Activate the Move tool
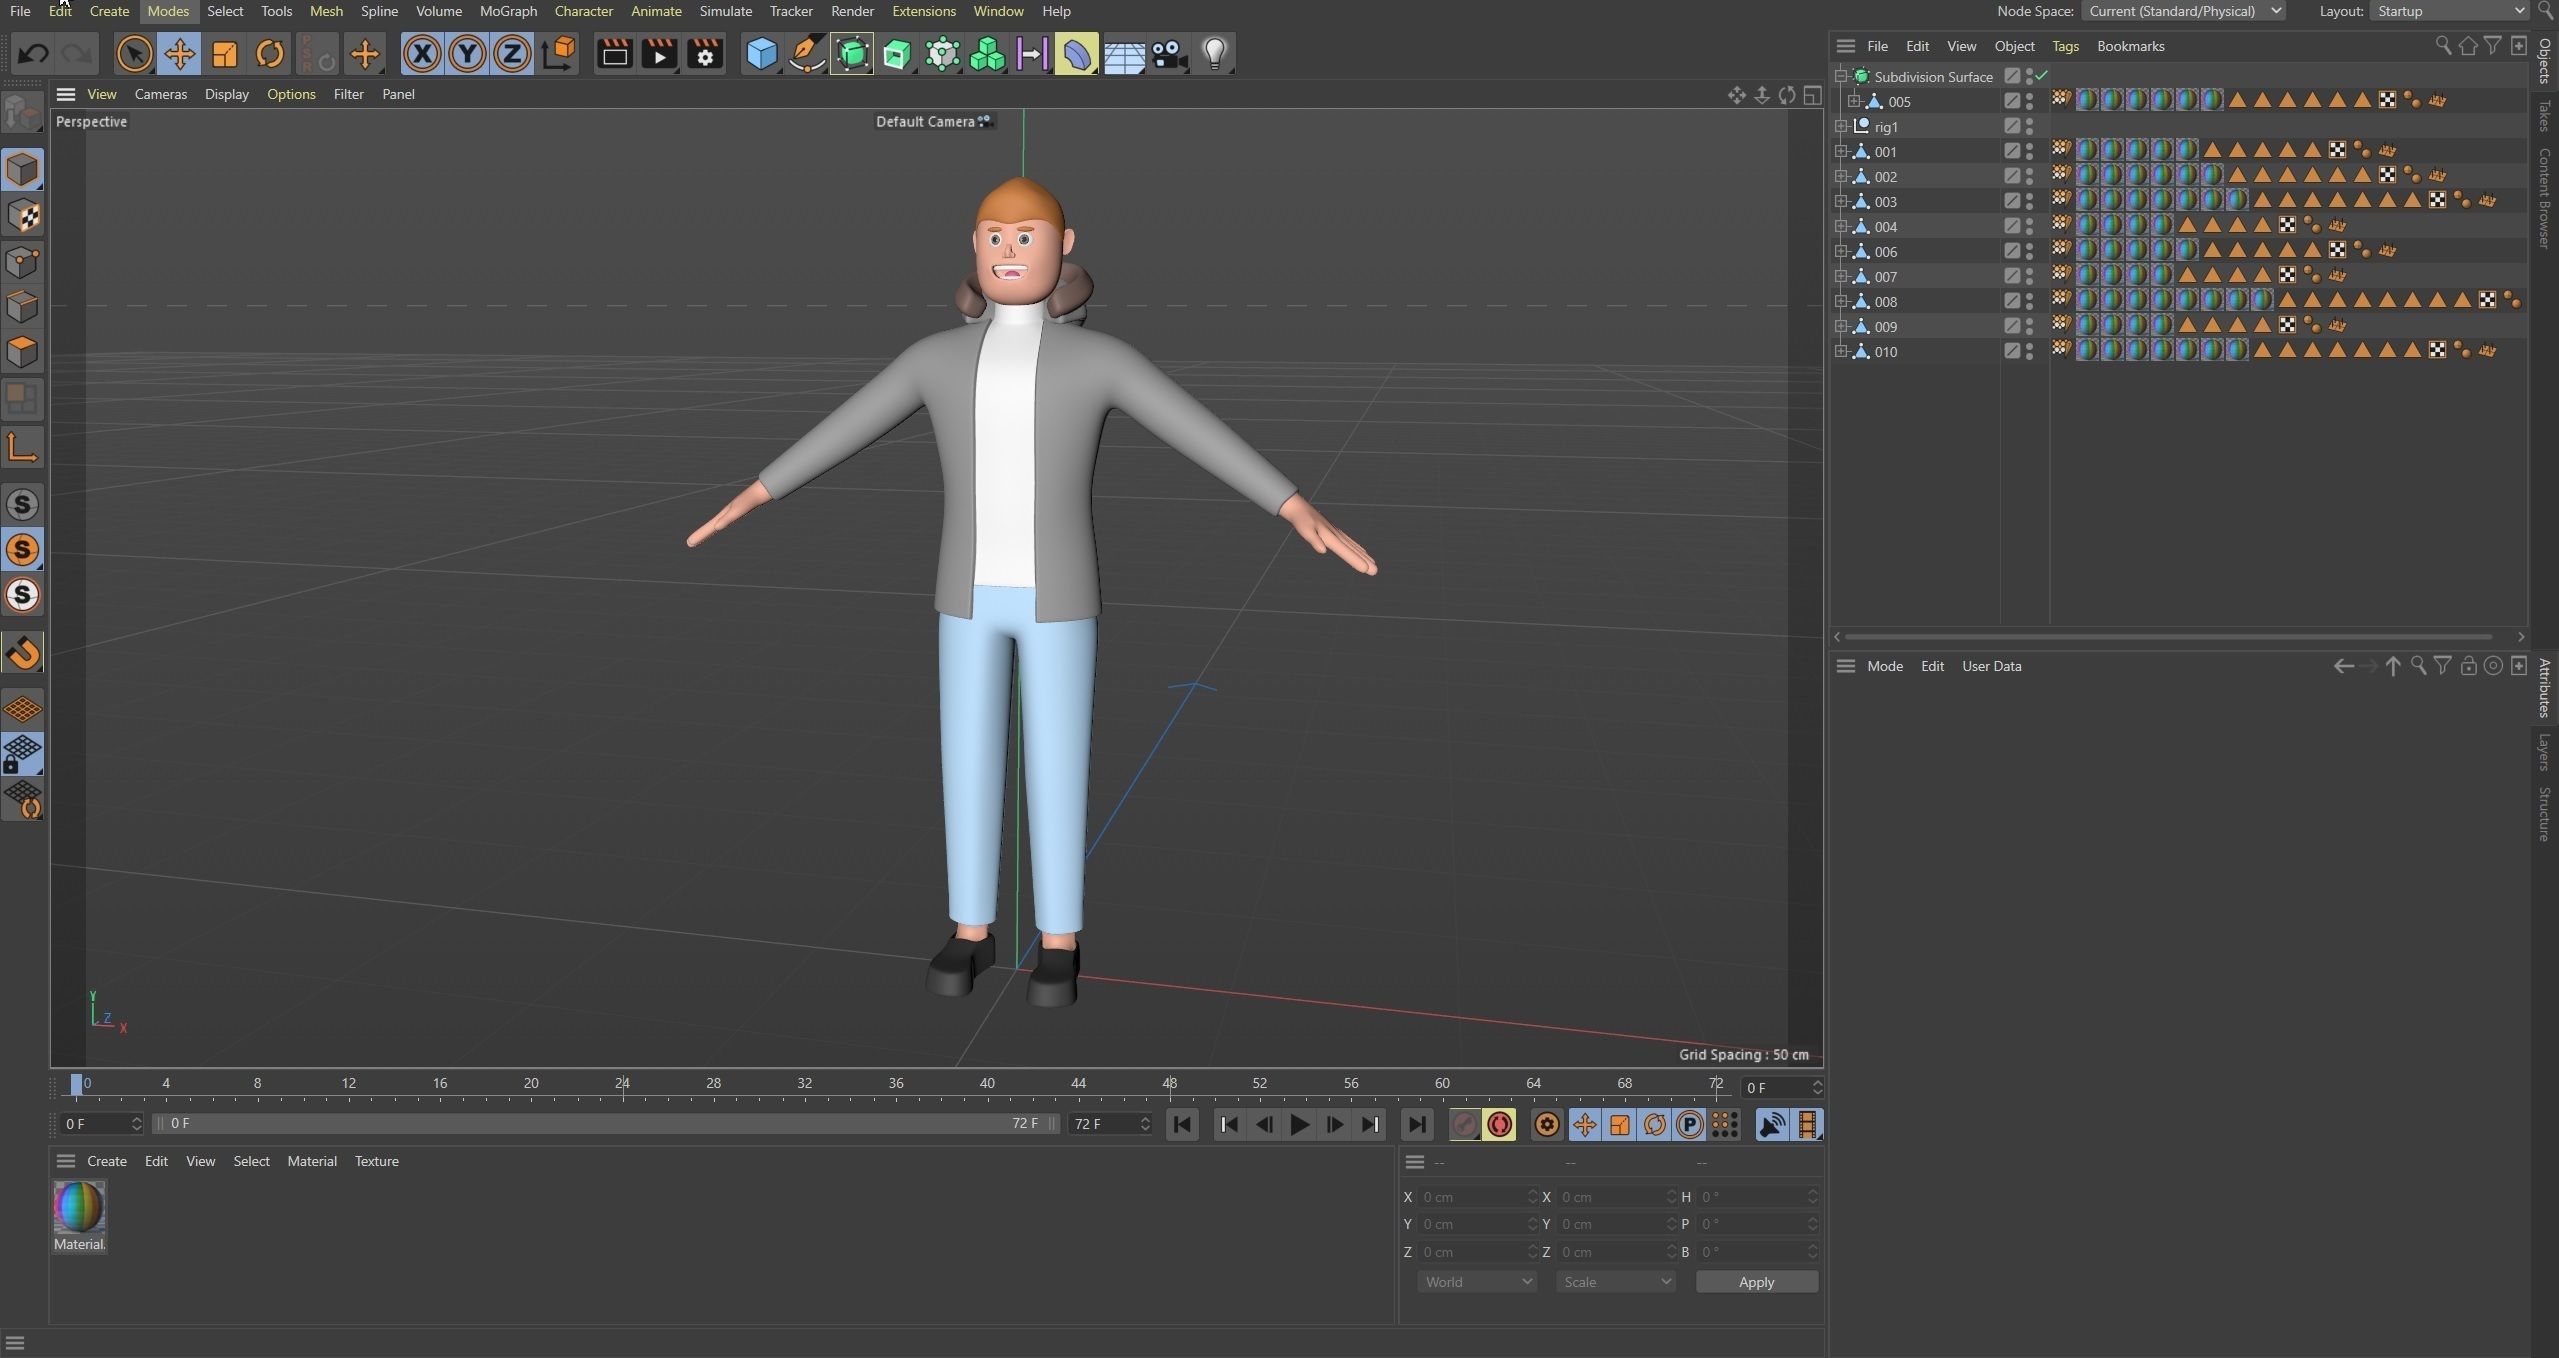 tap(180, 54)
